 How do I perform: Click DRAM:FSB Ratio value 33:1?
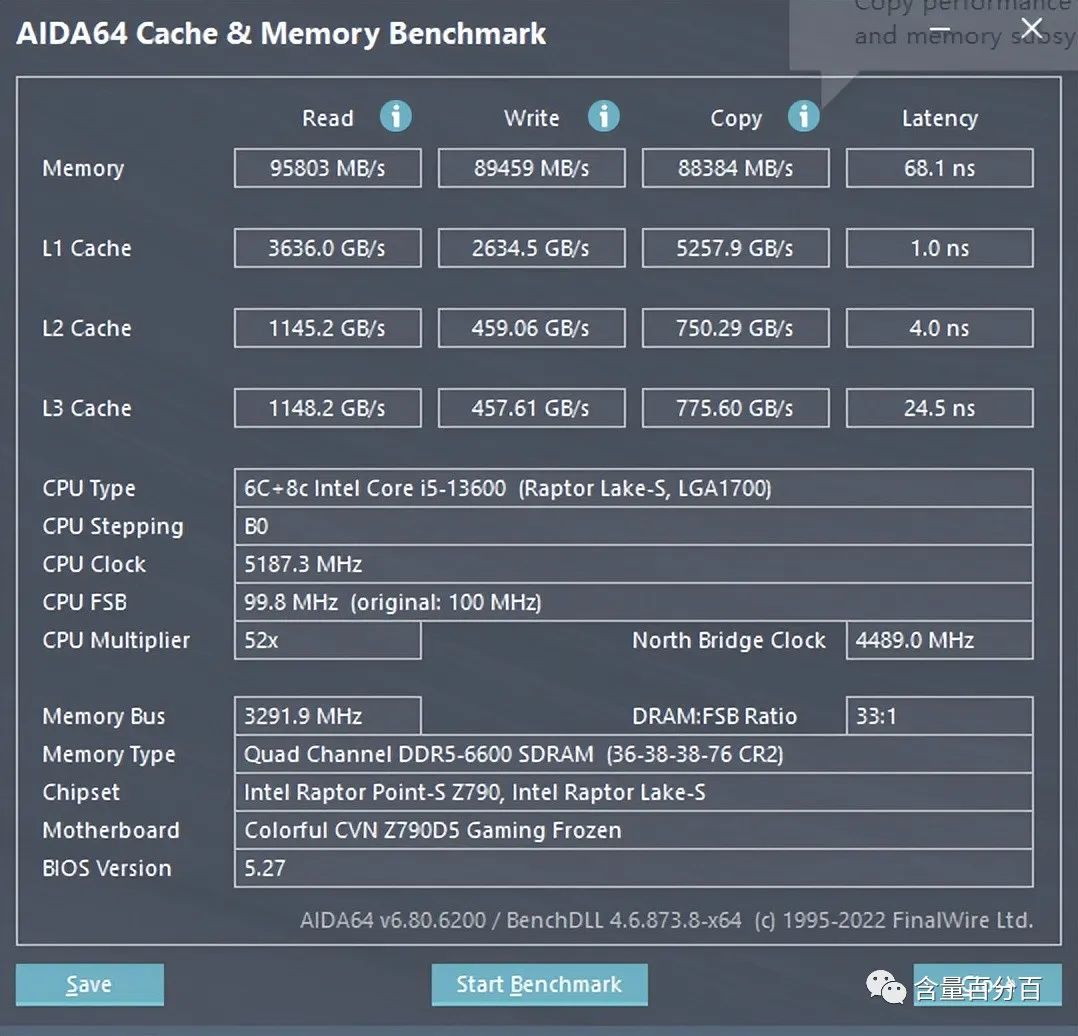pyautogui.click(x=939, y=716)
